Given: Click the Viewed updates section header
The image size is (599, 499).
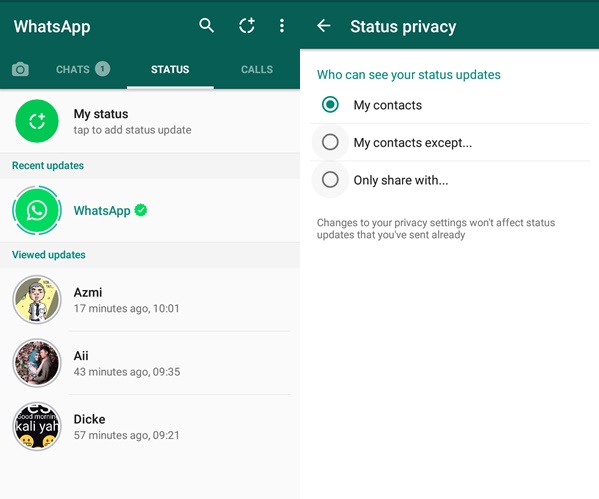Looking at the screenshot, I should coord(49,255).
